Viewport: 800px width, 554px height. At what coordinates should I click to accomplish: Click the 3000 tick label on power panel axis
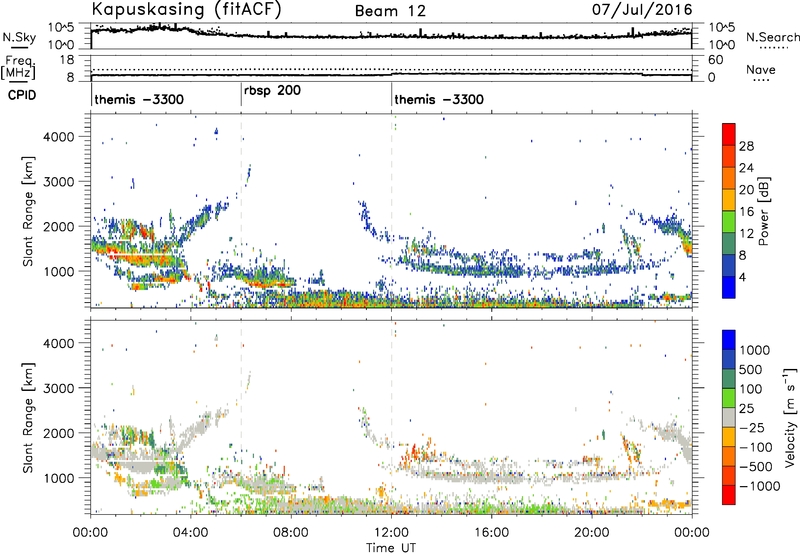tap(59, 182)
